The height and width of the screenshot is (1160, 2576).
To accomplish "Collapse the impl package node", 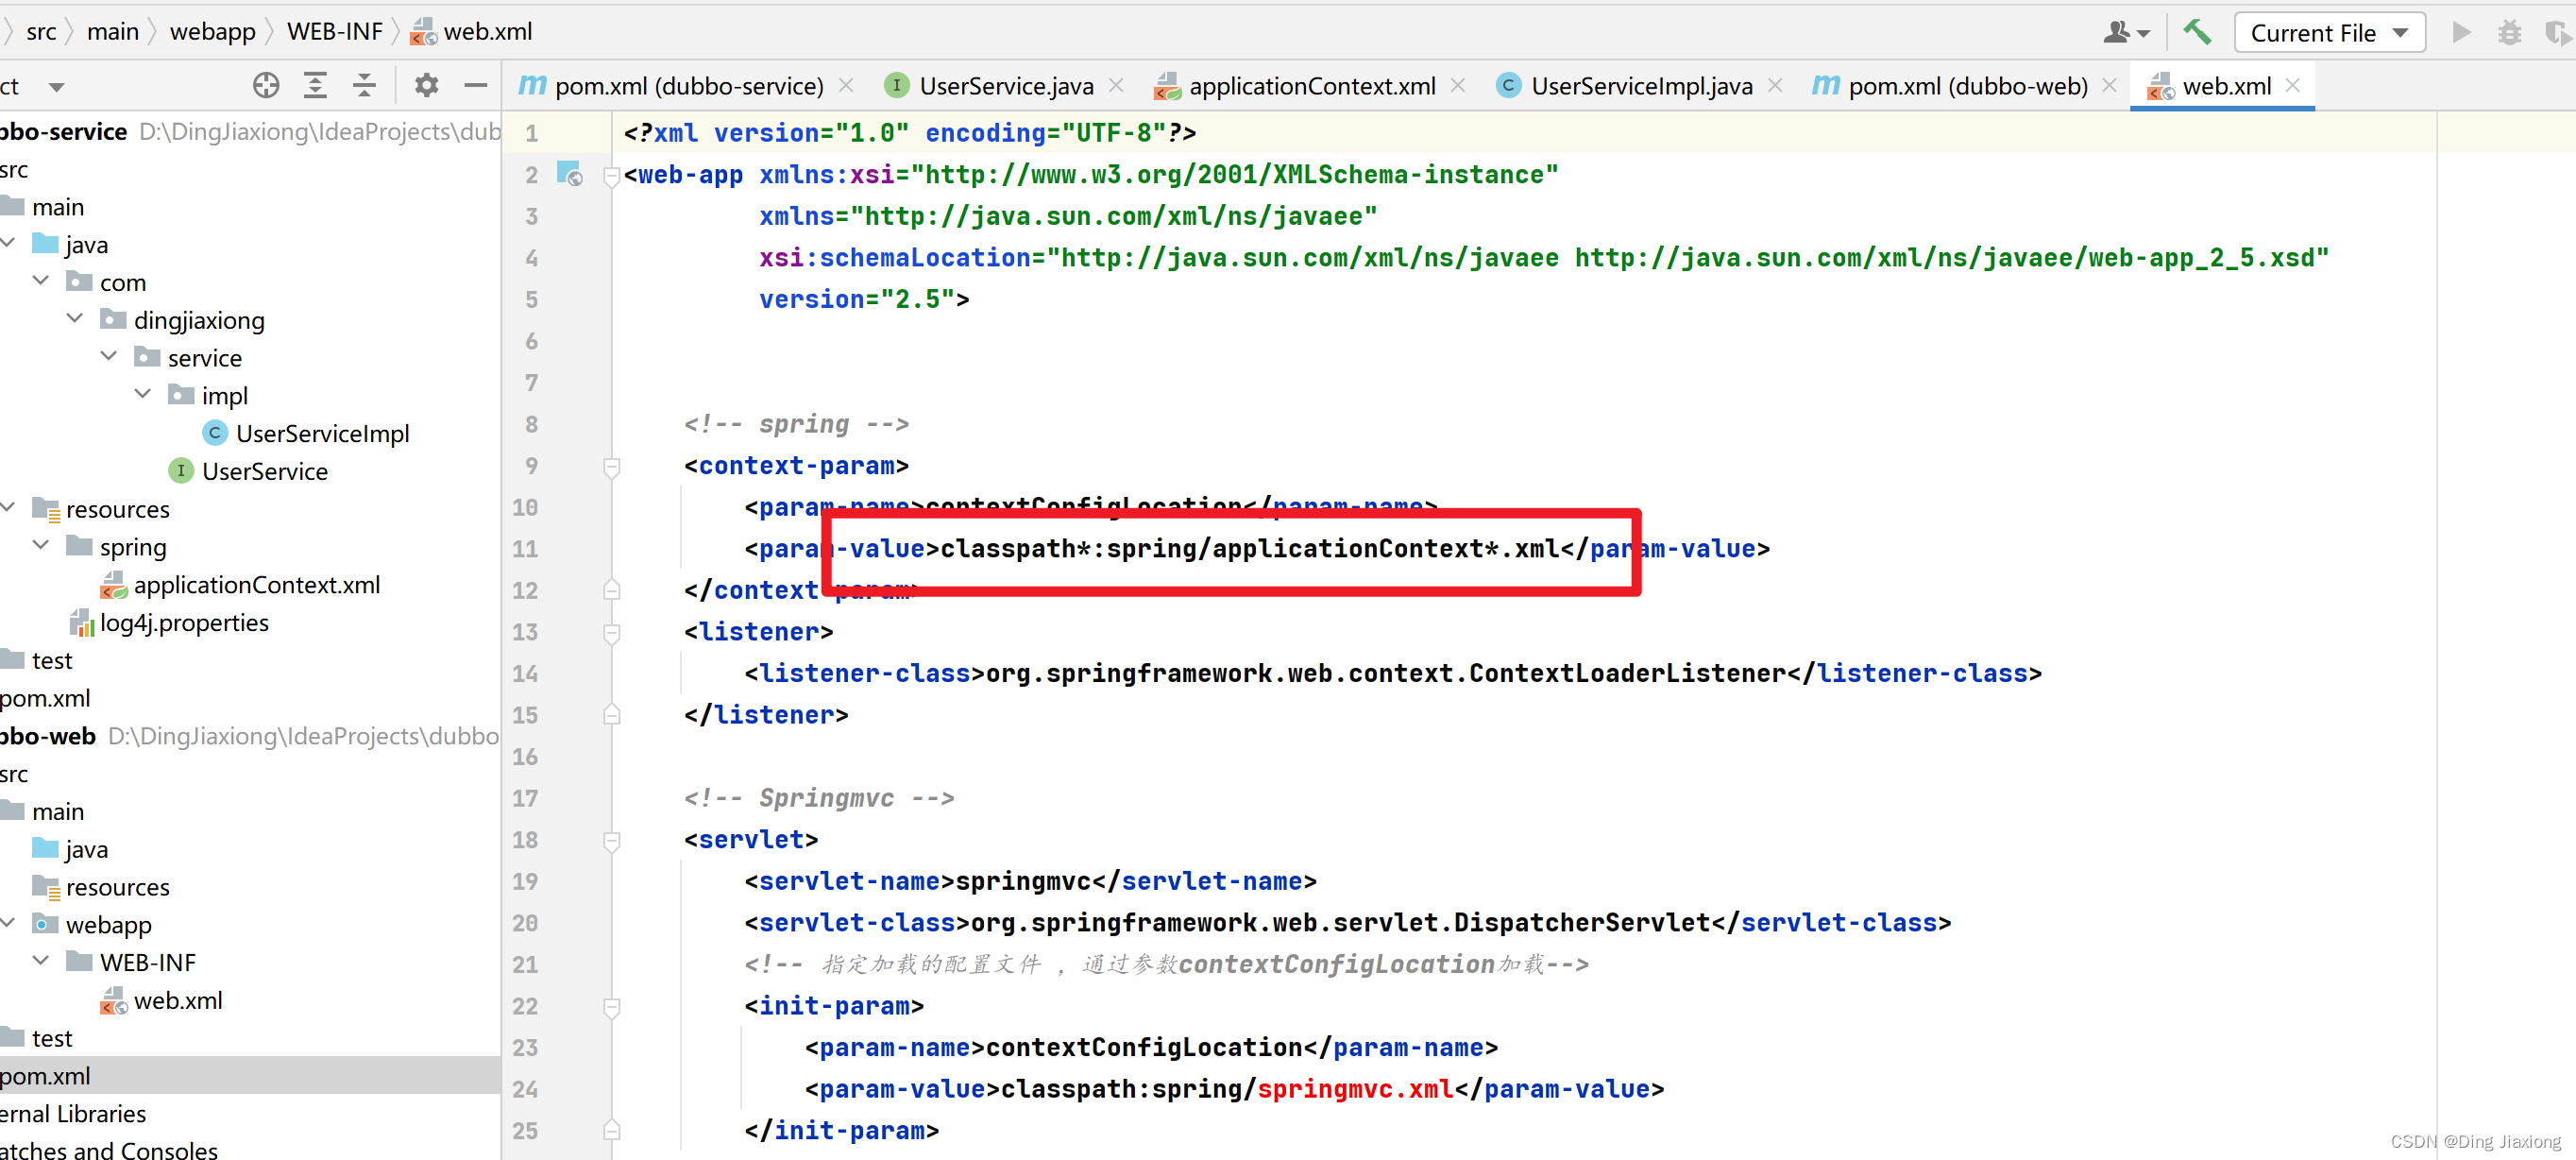I will [143, 395].
